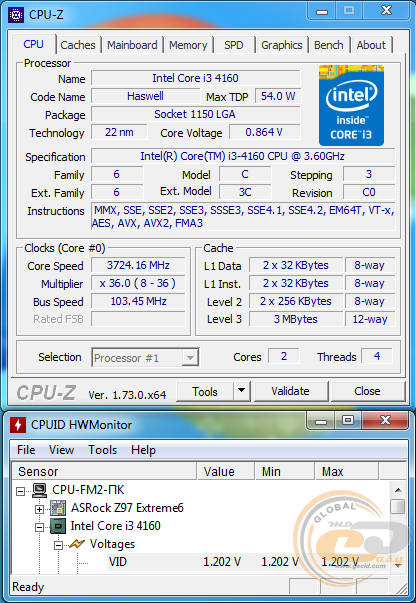Viewport: 416px width, 603px height.
Task: Click the HWMonitor vertical scrollbar thumb
Action: 398,506
